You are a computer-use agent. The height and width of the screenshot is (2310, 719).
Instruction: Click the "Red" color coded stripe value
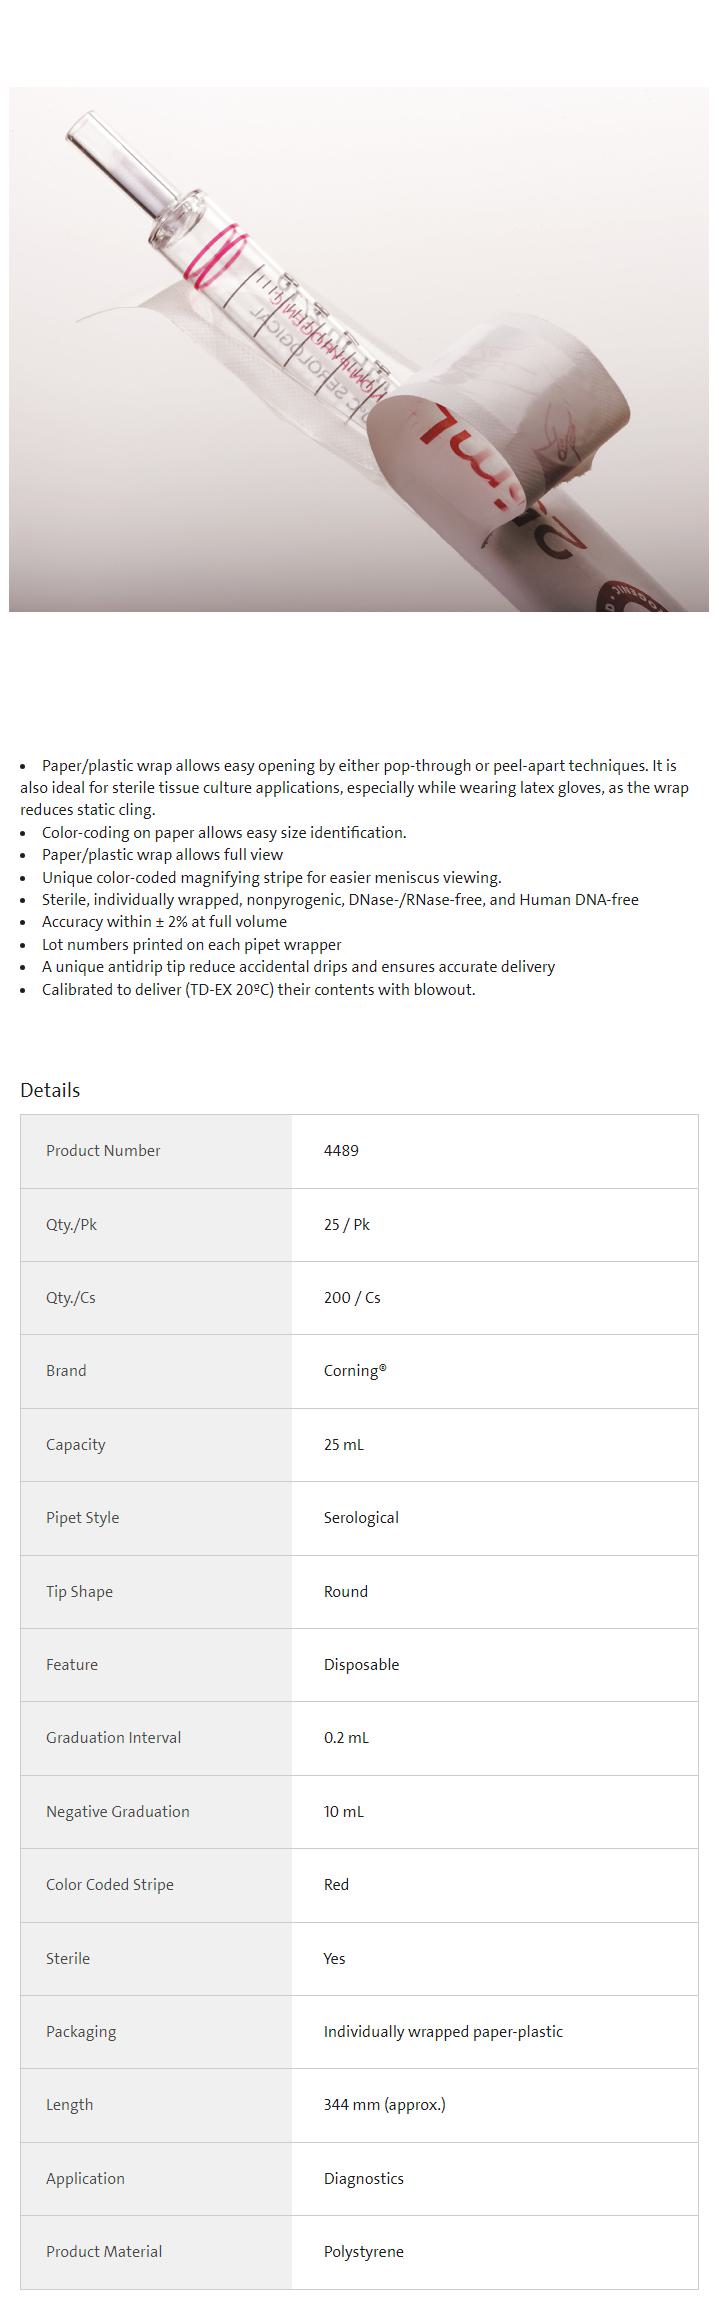[x=336, y=1885]
